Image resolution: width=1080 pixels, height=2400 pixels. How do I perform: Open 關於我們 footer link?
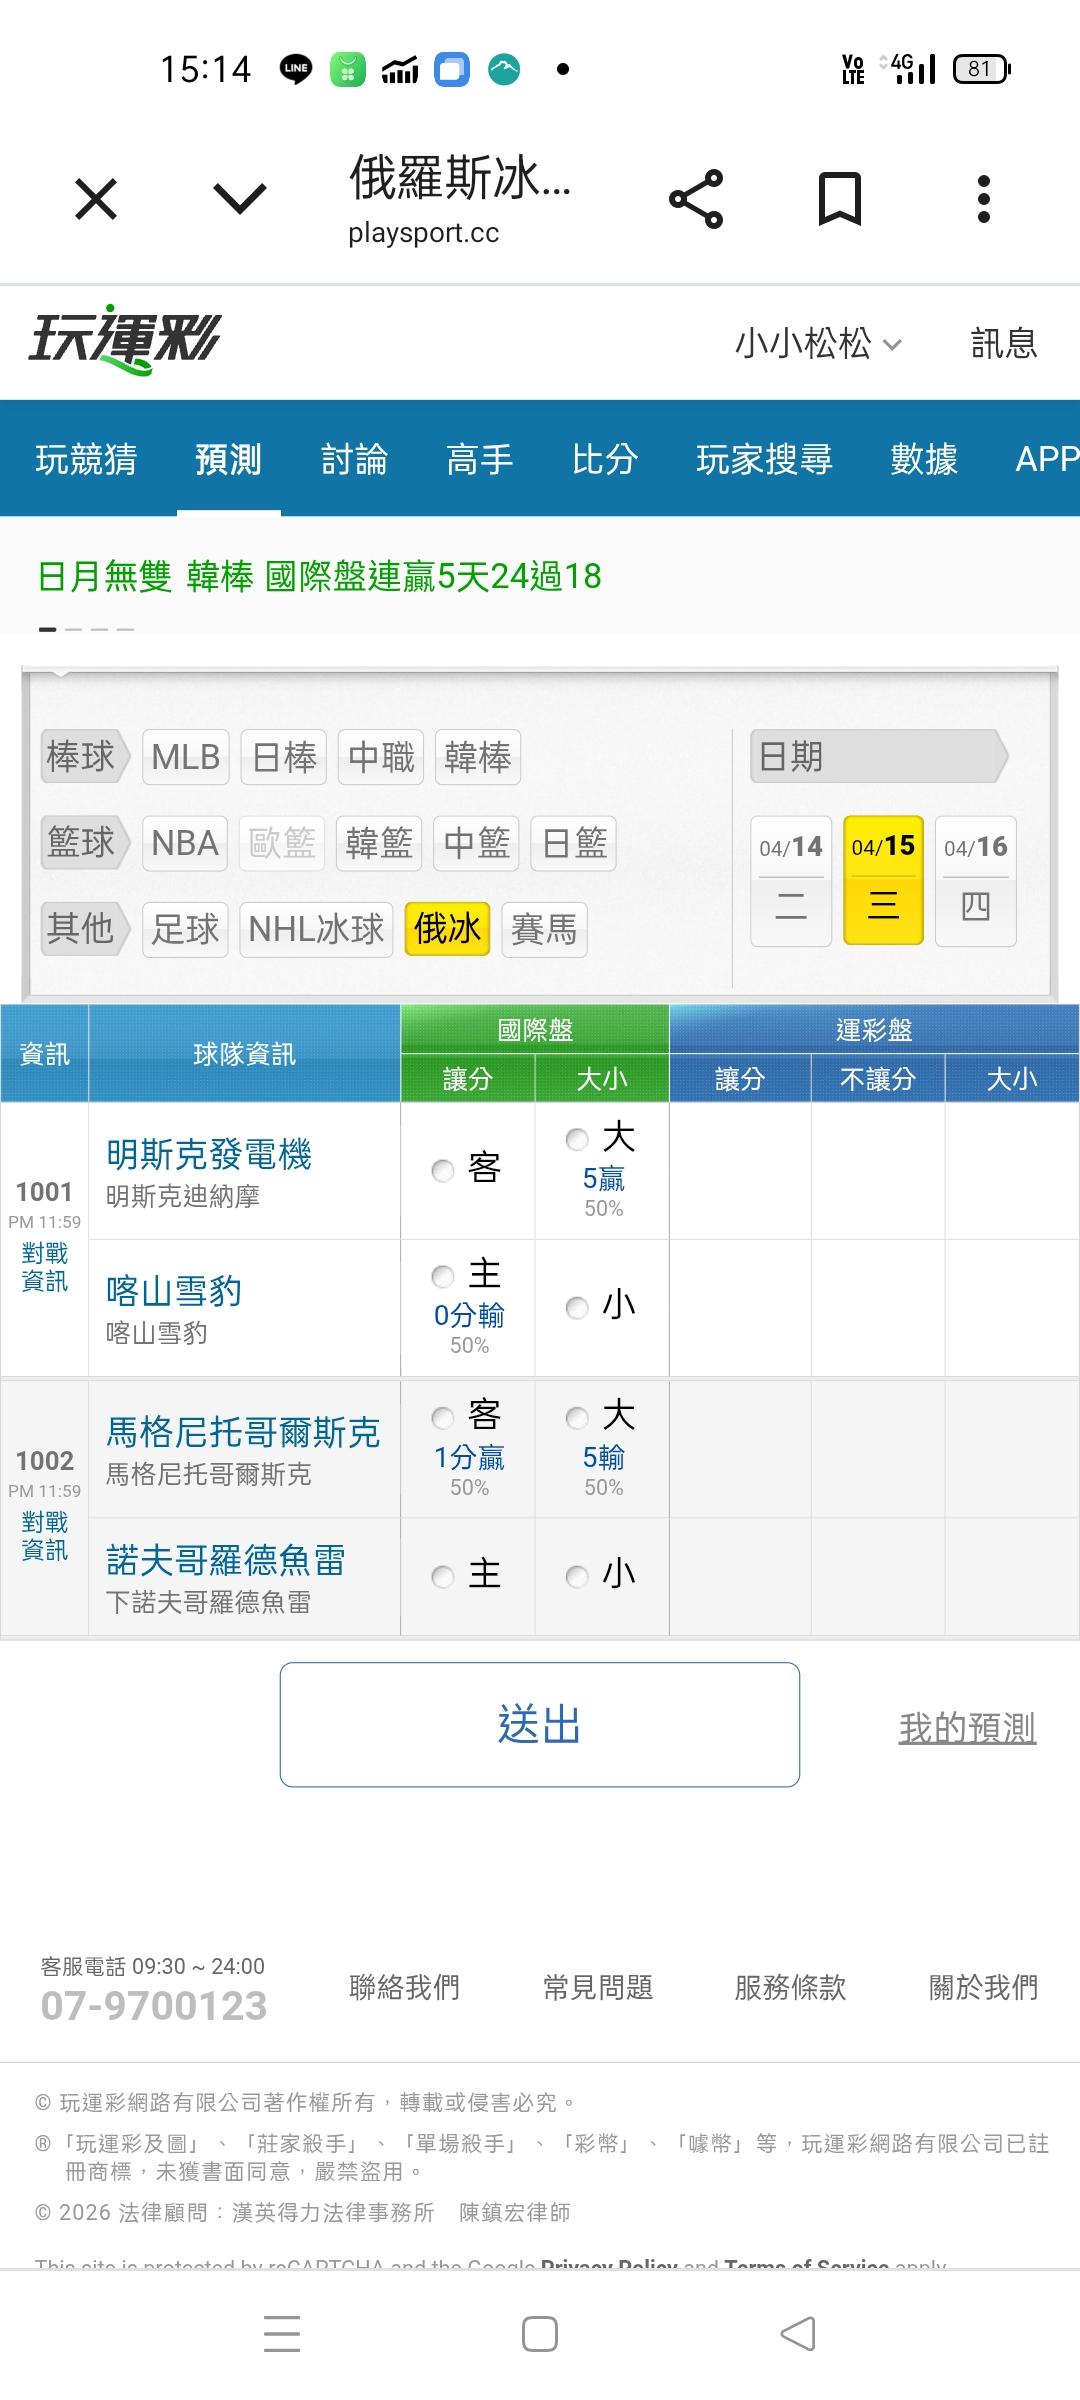[x=984, y=1987]
